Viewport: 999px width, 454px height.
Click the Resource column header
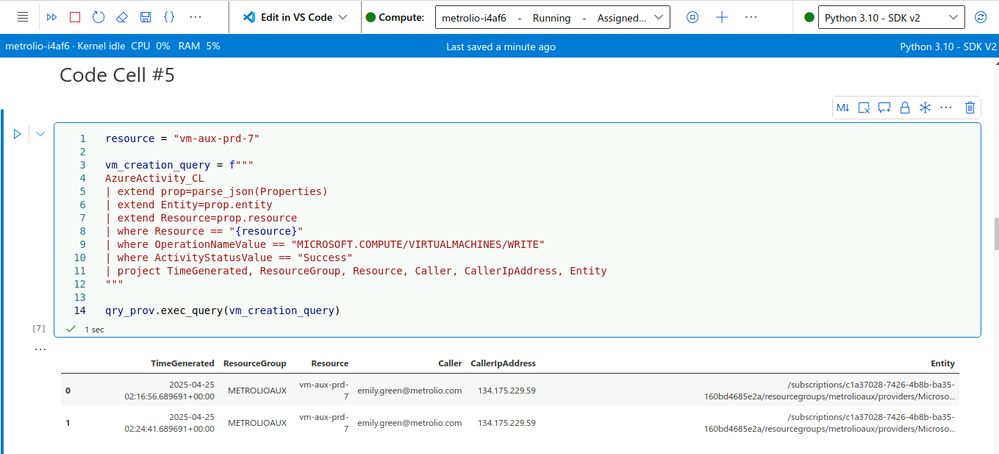[329, 364]
